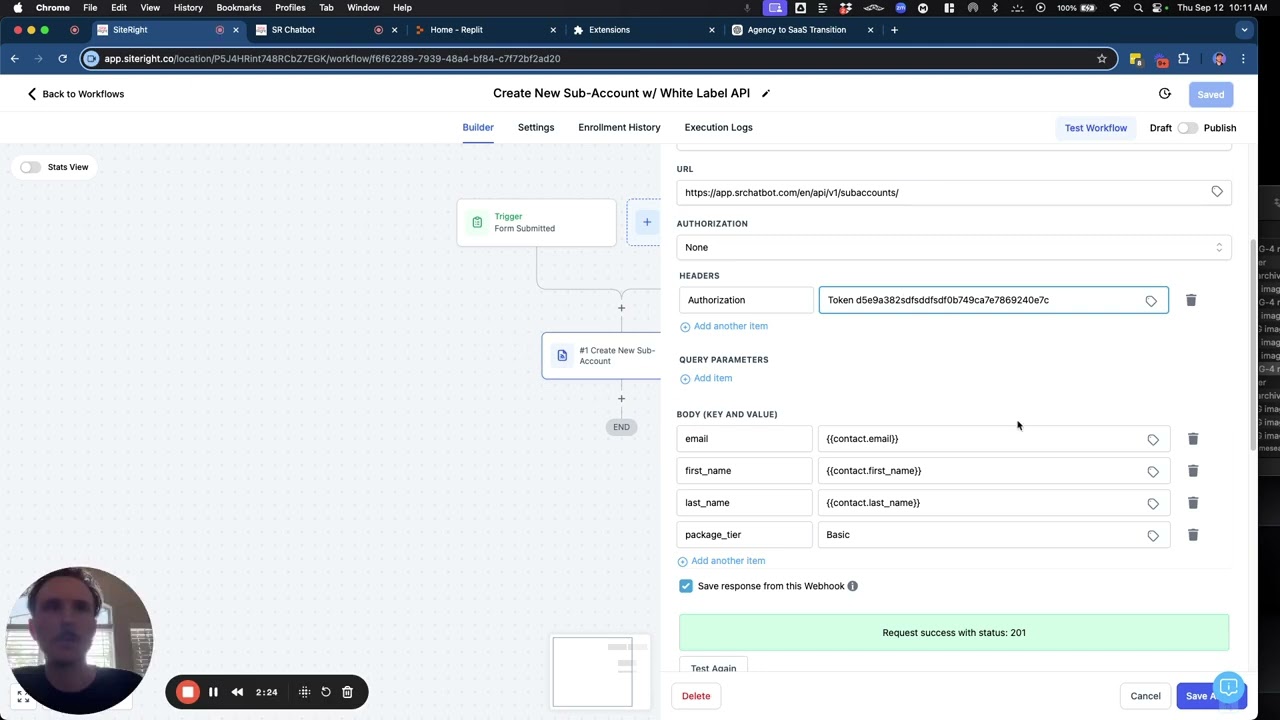Click plus icon below Create New Sub-Account step
Viewport: 1280px width, 720px height.
(x=621, y=399)
